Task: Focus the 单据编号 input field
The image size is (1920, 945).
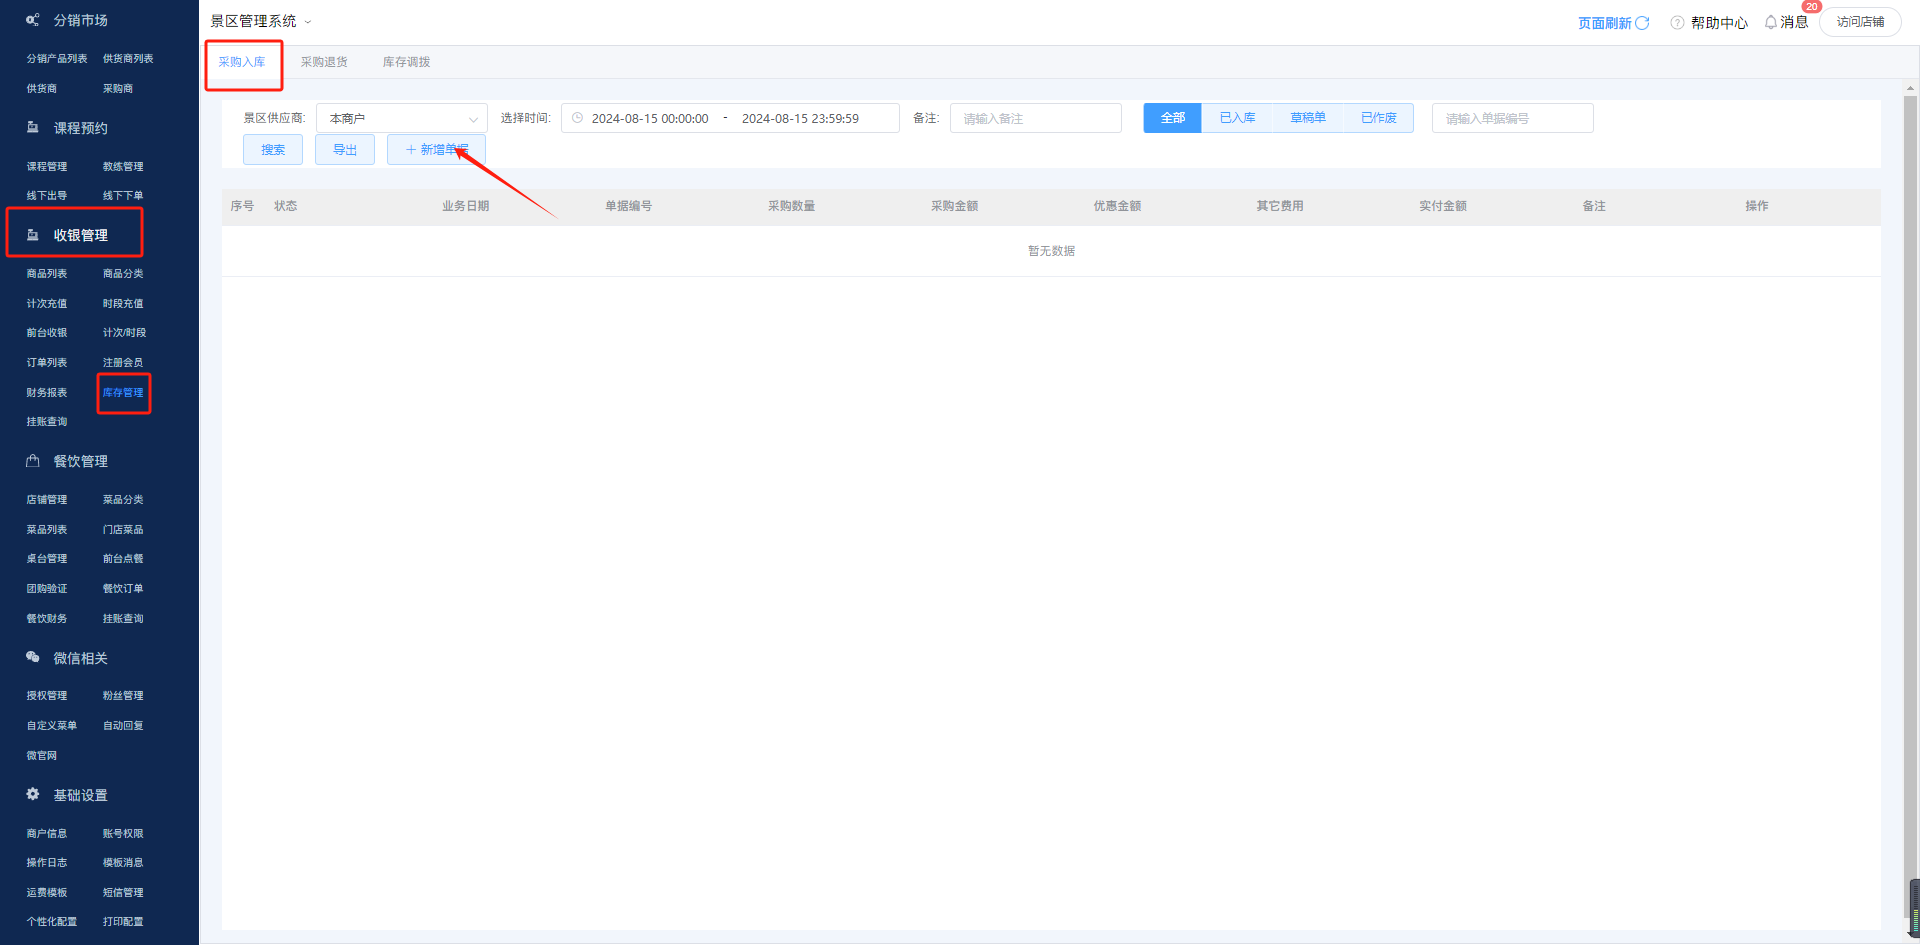Action: coord(1512,118)
